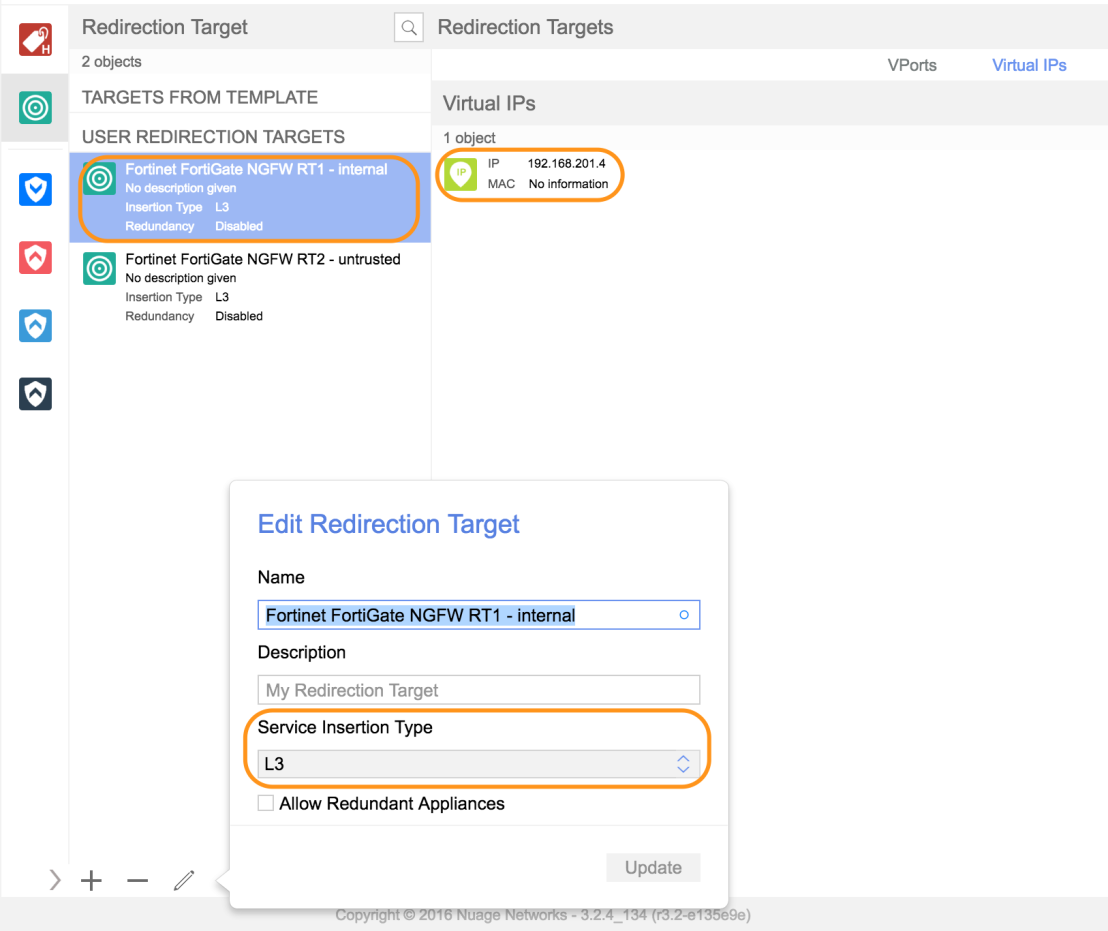Click the USER REDIRECTION TARGETS header
This screenshot has height=931, width=1108.
[213, 136]
